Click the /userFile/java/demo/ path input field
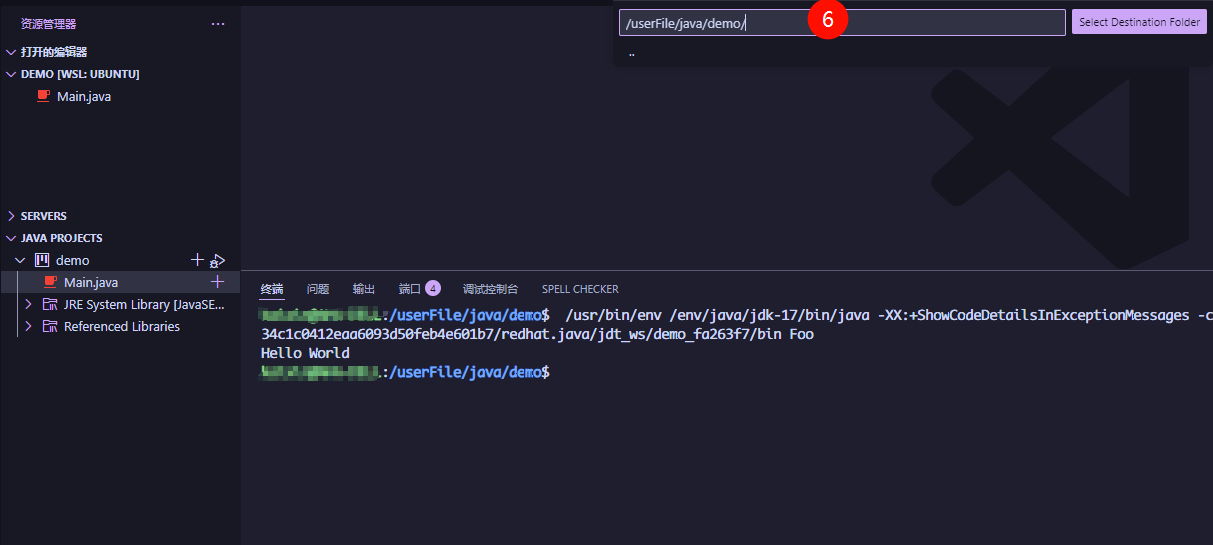The width and height of the screenshot is (1213, 545). click(x=842, y=23)
